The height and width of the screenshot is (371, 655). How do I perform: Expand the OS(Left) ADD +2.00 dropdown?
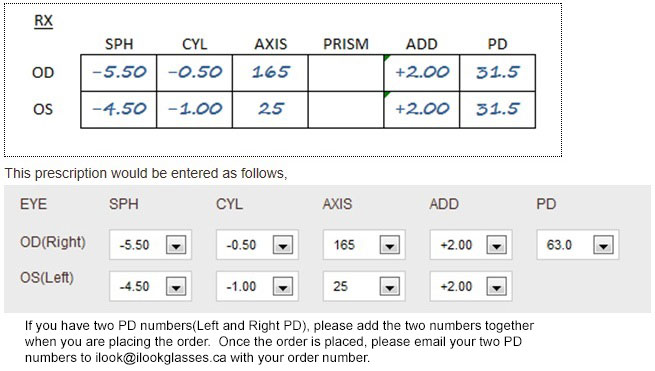[497, 287]
